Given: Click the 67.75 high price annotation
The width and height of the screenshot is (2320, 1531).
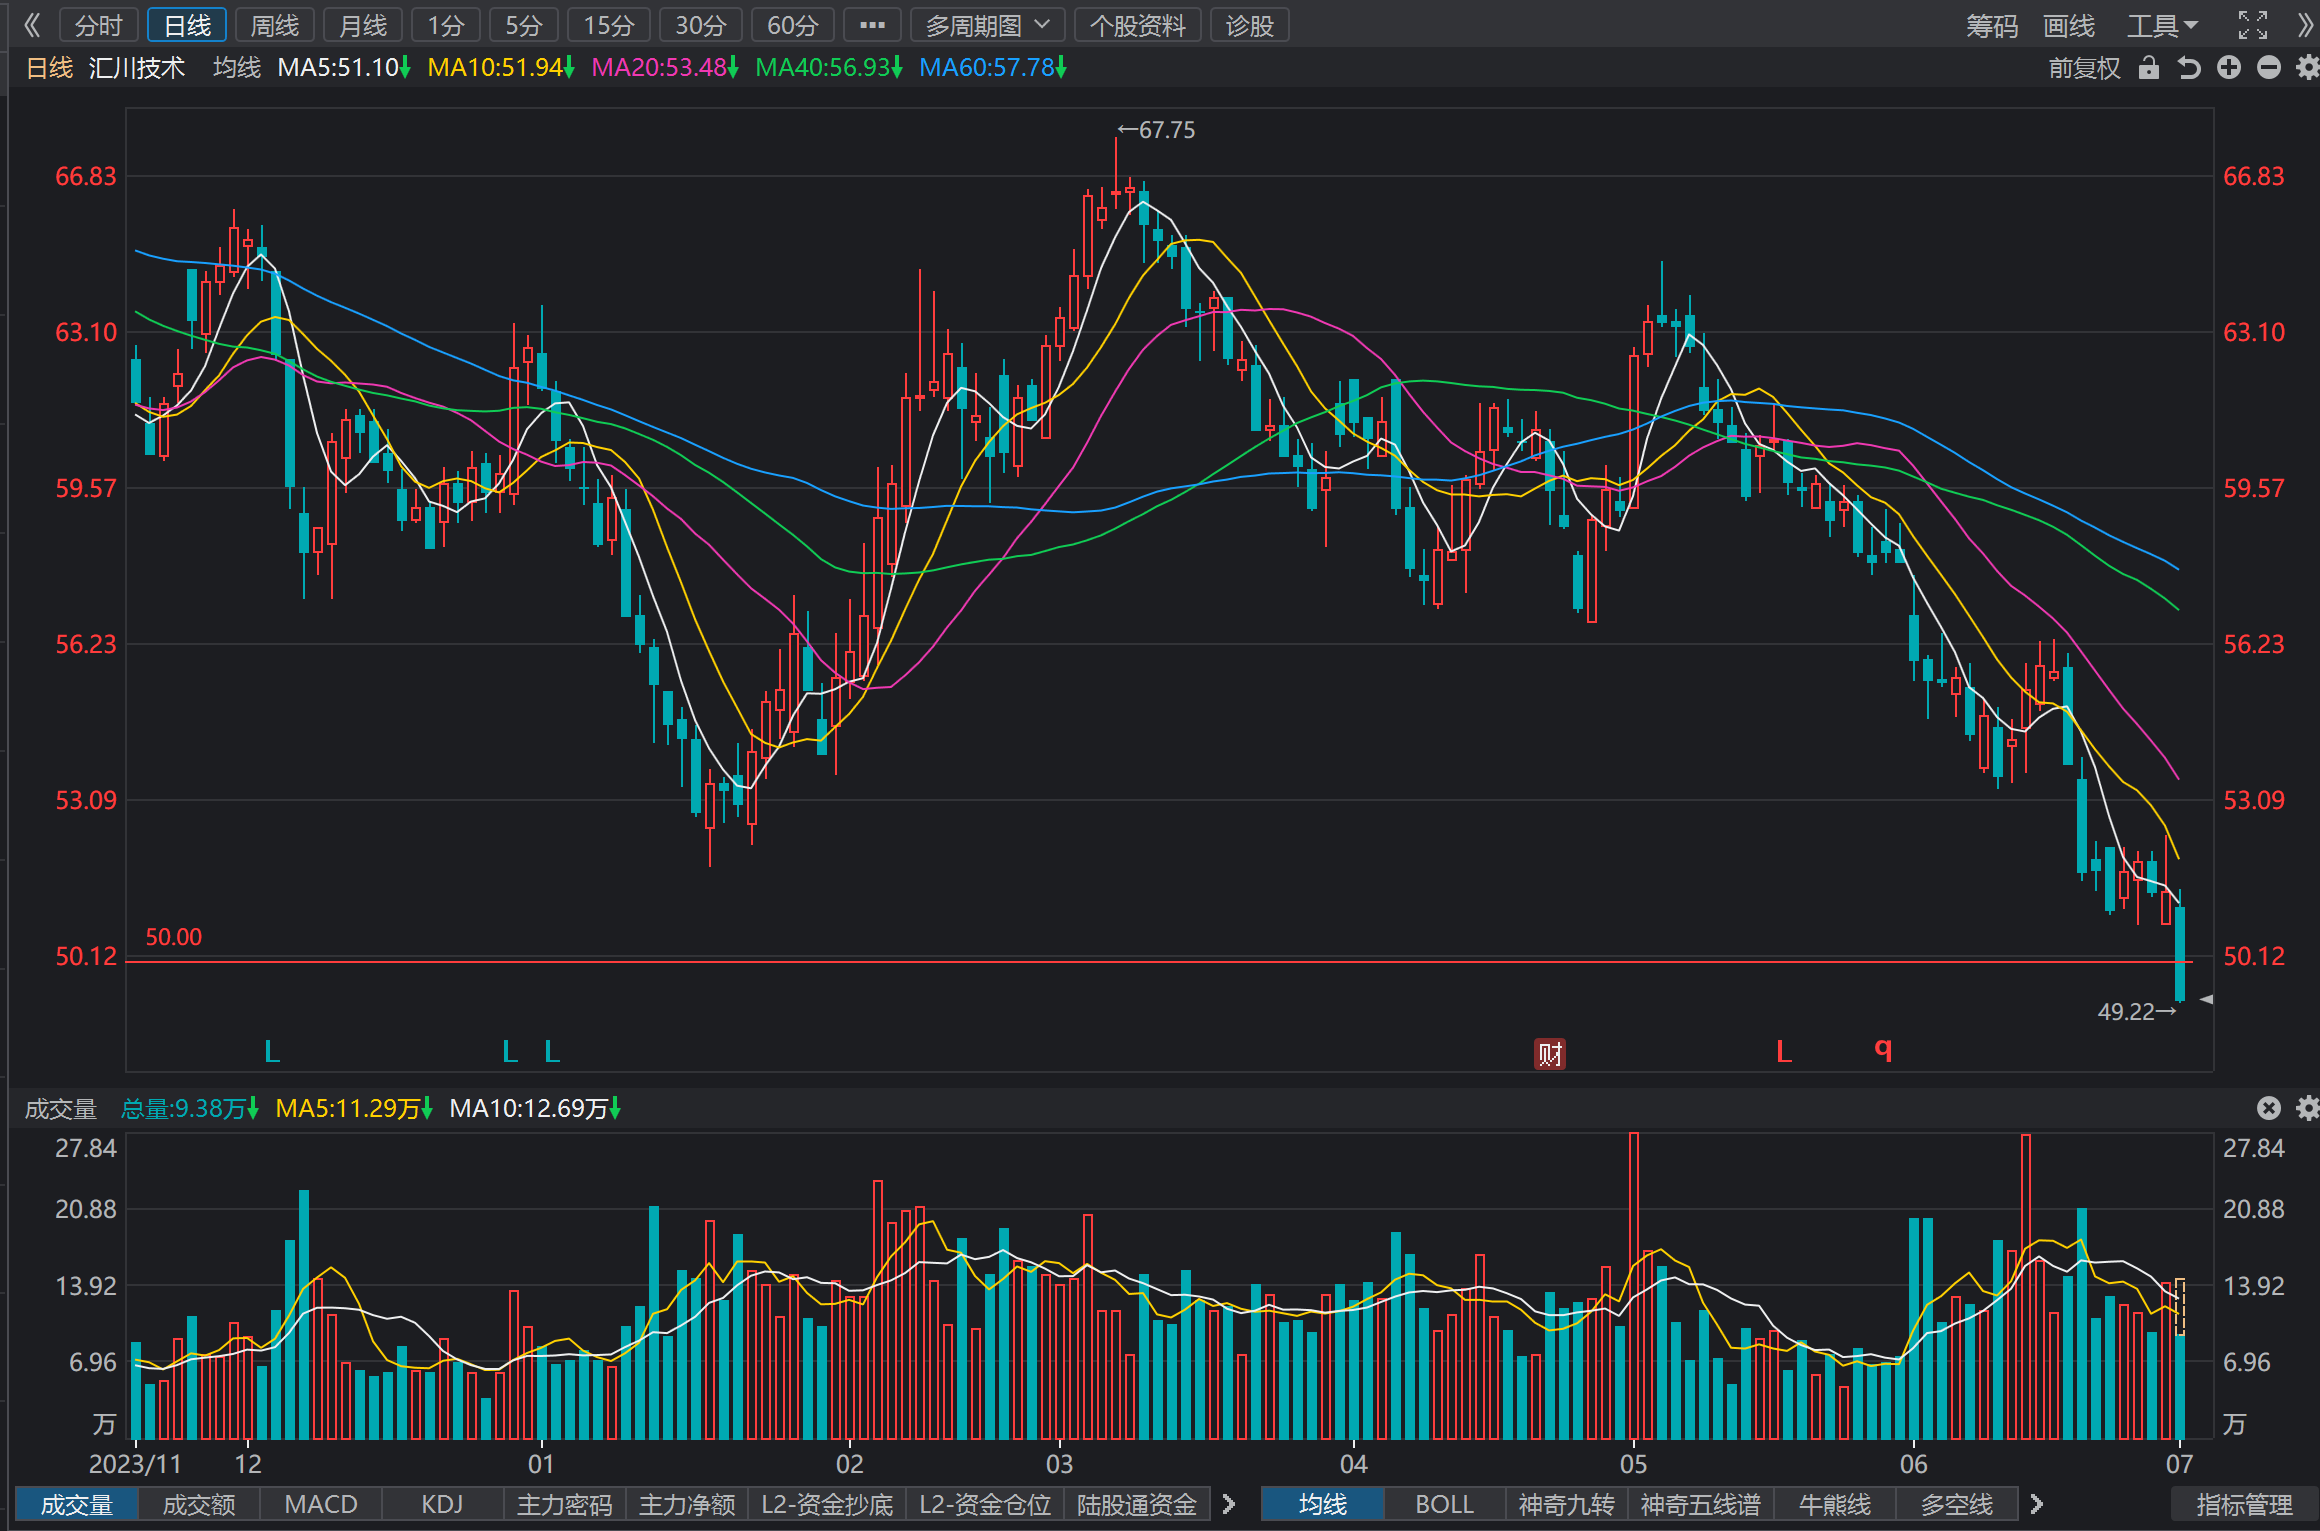Looking at the screenshot, I should (x=1156, y=130).
